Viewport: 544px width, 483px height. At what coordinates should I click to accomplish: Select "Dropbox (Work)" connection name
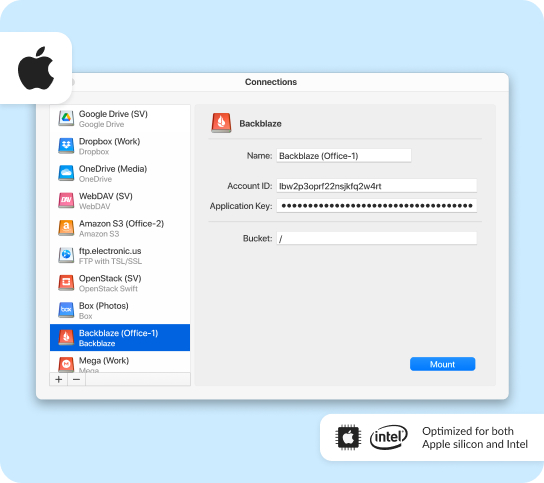pos(110,142)
